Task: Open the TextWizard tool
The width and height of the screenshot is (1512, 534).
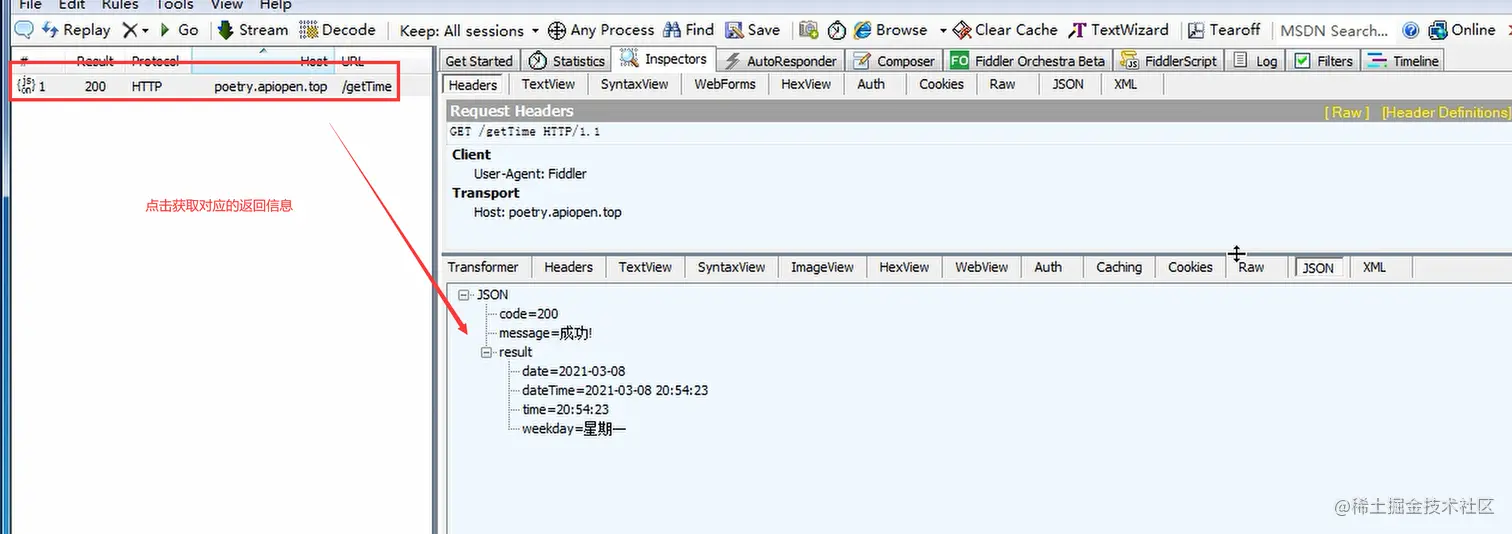Action: click(1118, 30)
